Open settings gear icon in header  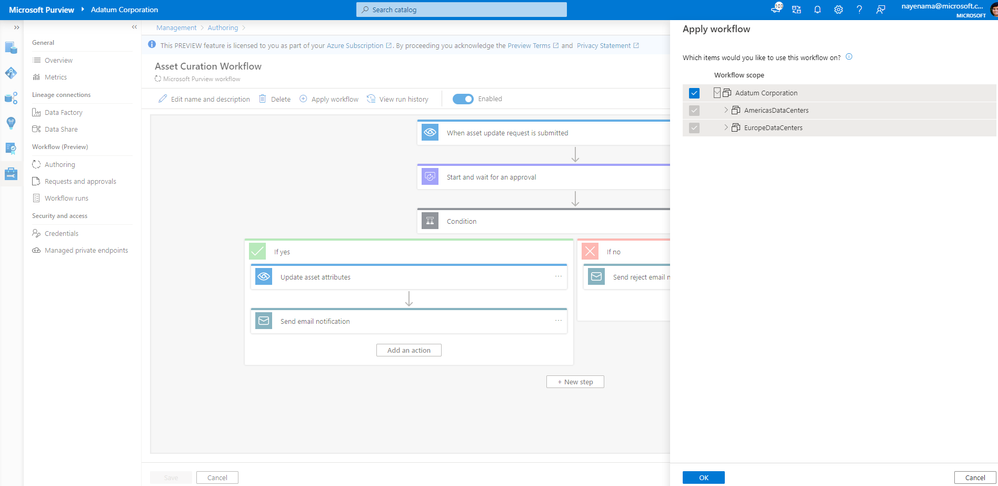(838, 10)
